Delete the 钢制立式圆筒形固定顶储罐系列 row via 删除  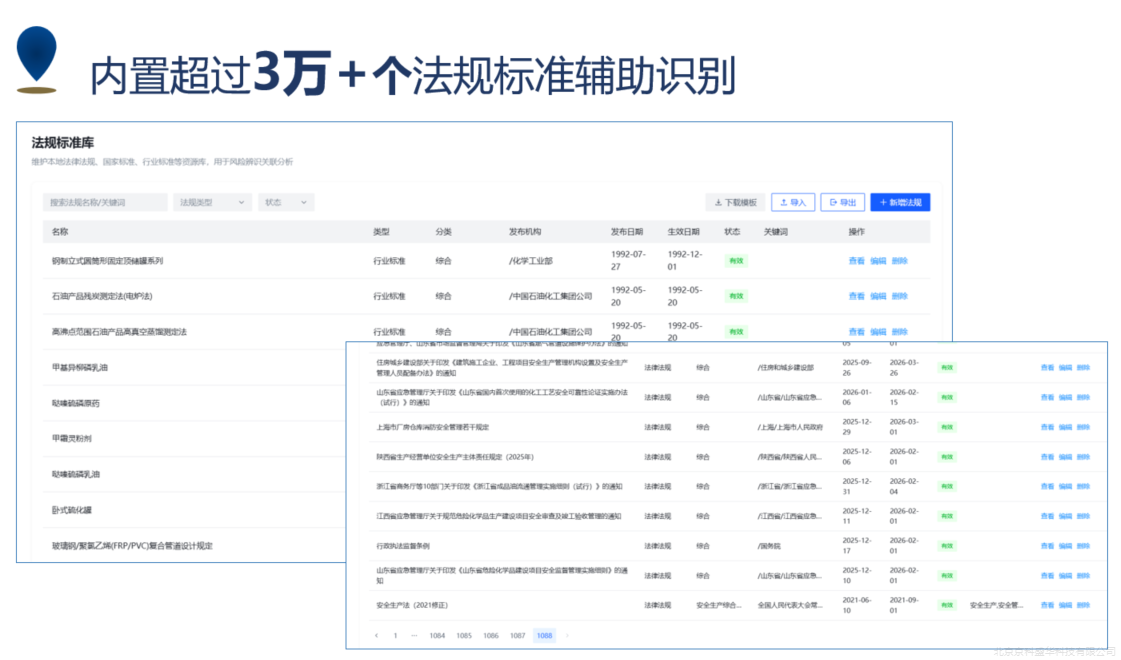899,261
